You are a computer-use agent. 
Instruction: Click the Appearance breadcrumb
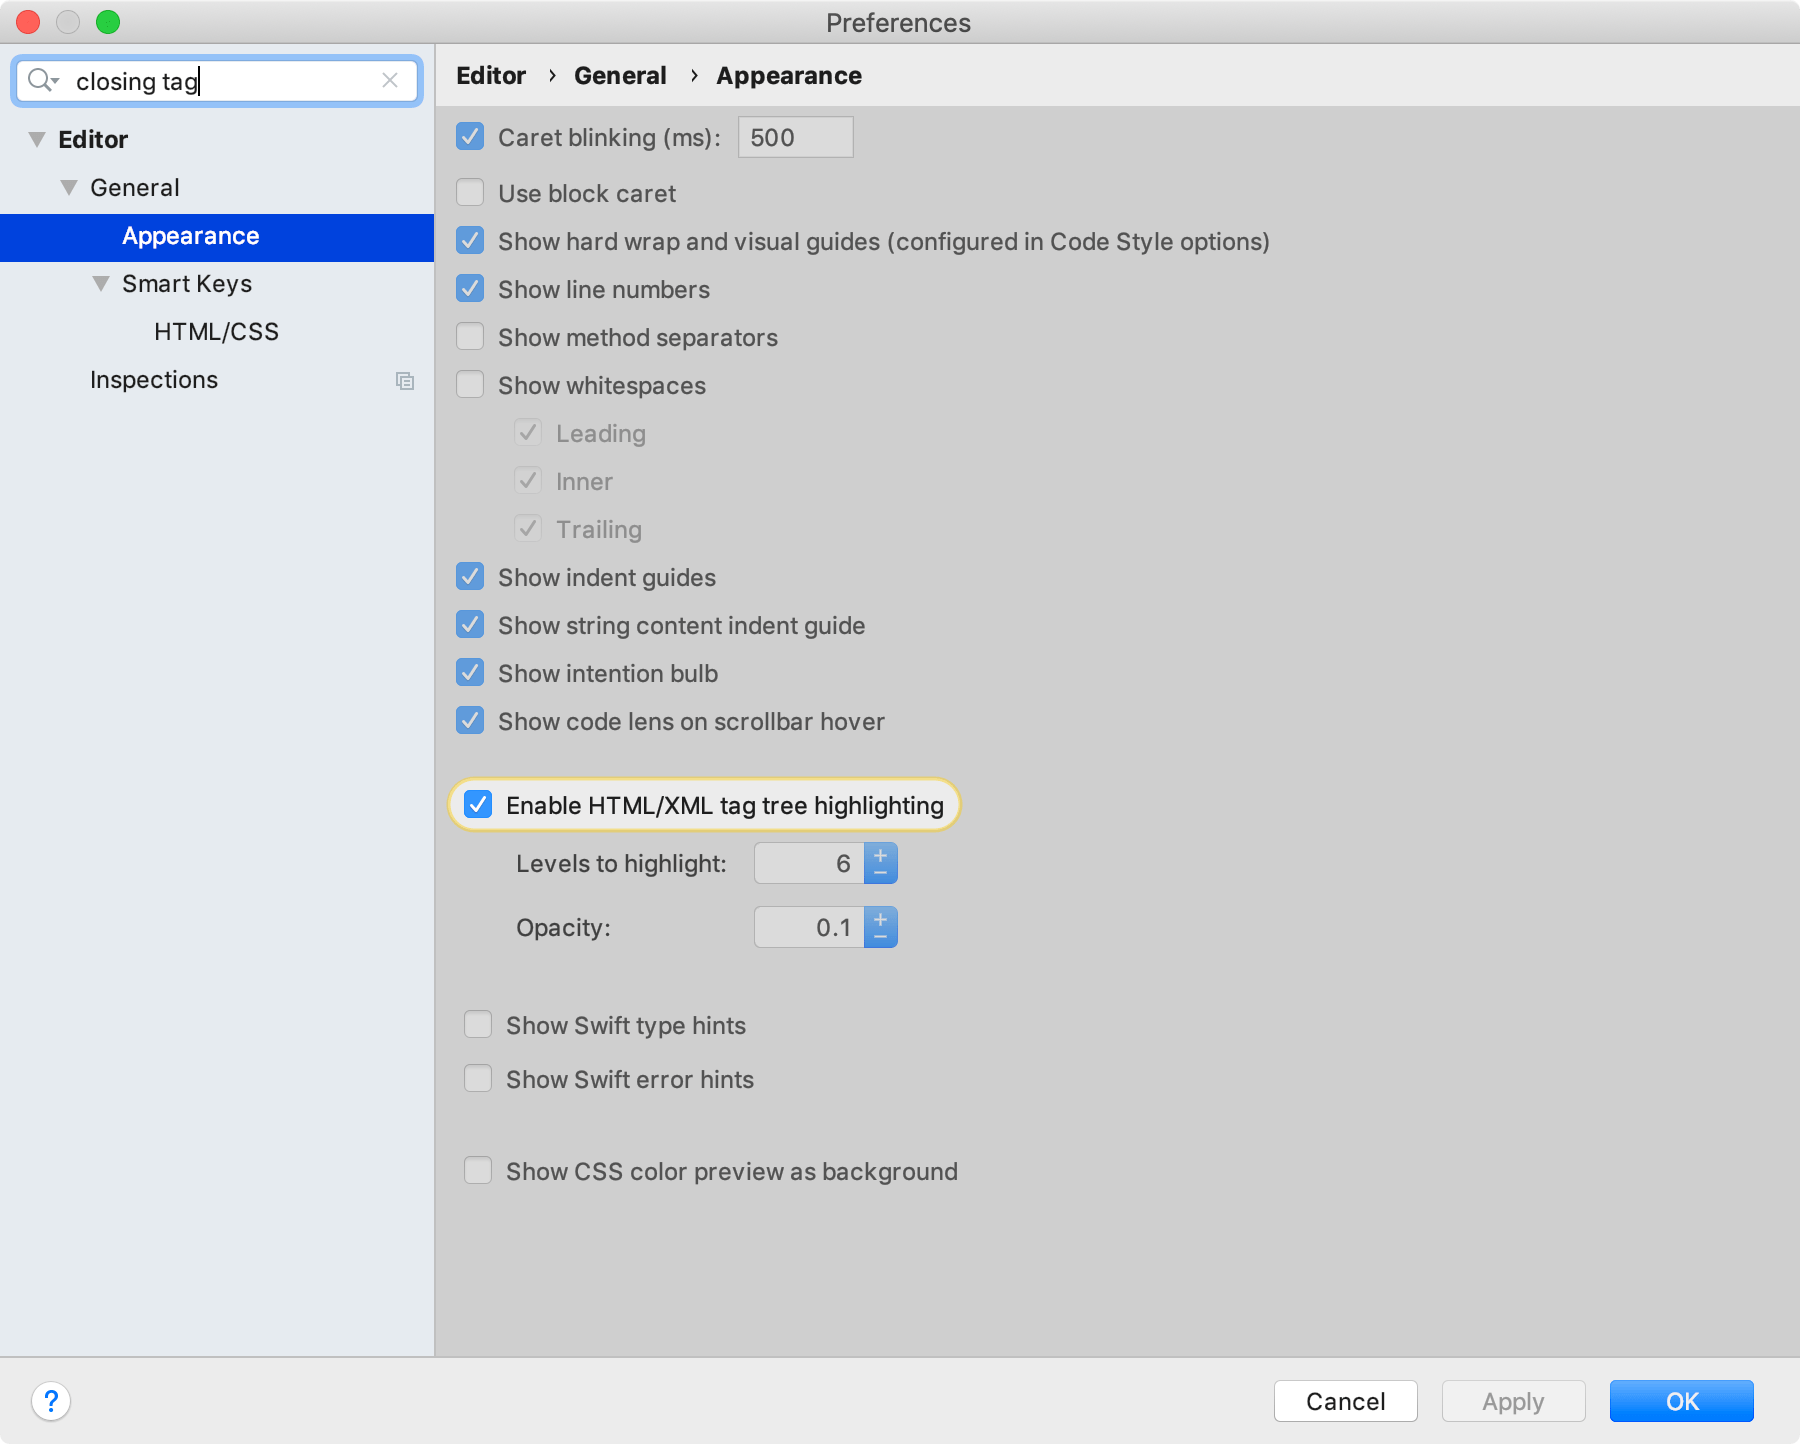click(789, 76)
